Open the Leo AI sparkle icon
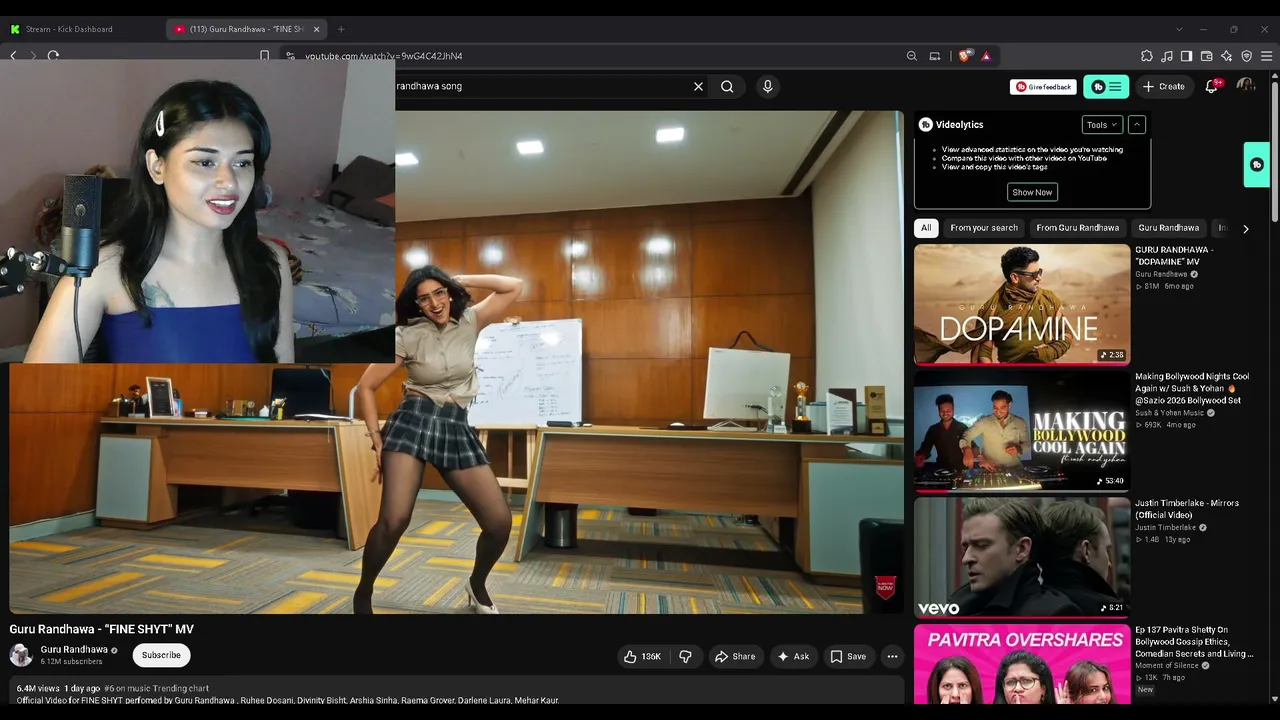The width and height of the screenshot is (1280, 720). [1226, 56]
